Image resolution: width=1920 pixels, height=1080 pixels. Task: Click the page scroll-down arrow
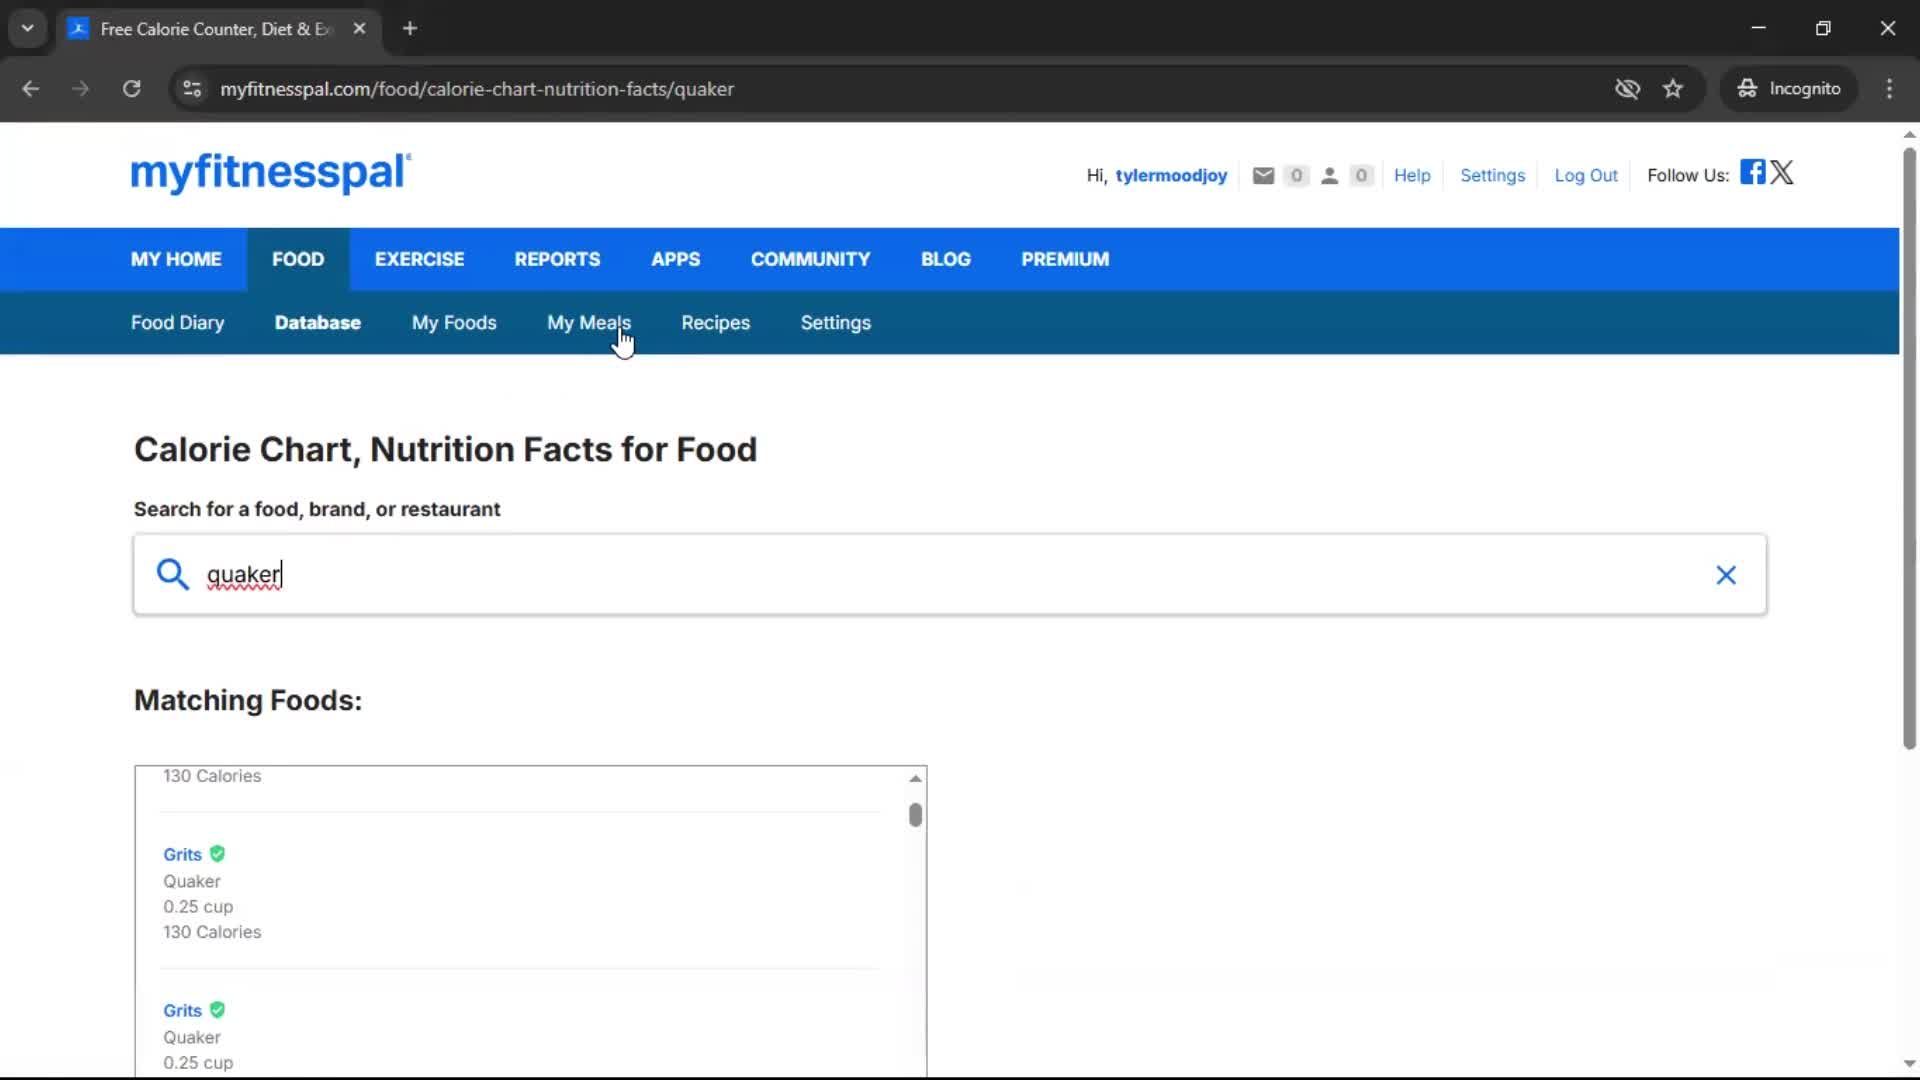pos(1909,1064)
